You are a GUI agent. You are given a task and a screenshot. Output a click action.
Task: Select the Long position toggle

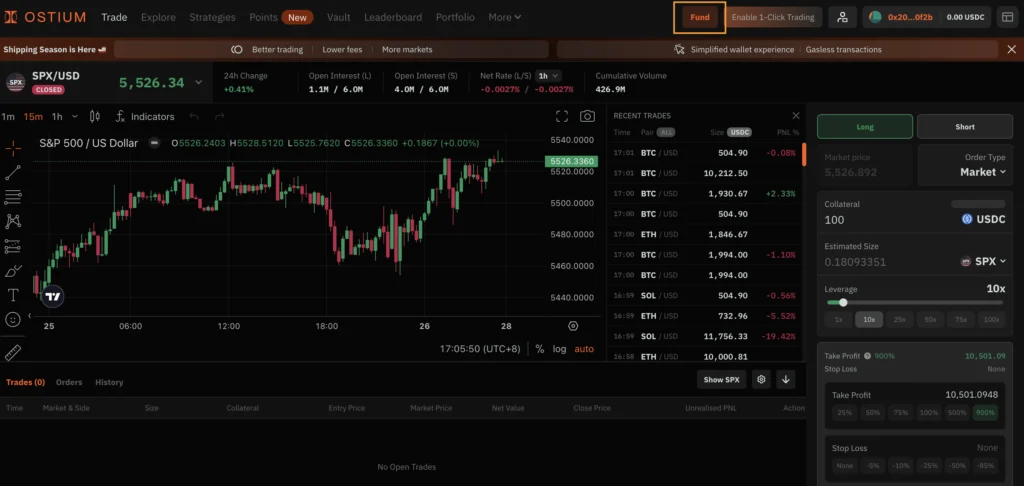[865, 127]
